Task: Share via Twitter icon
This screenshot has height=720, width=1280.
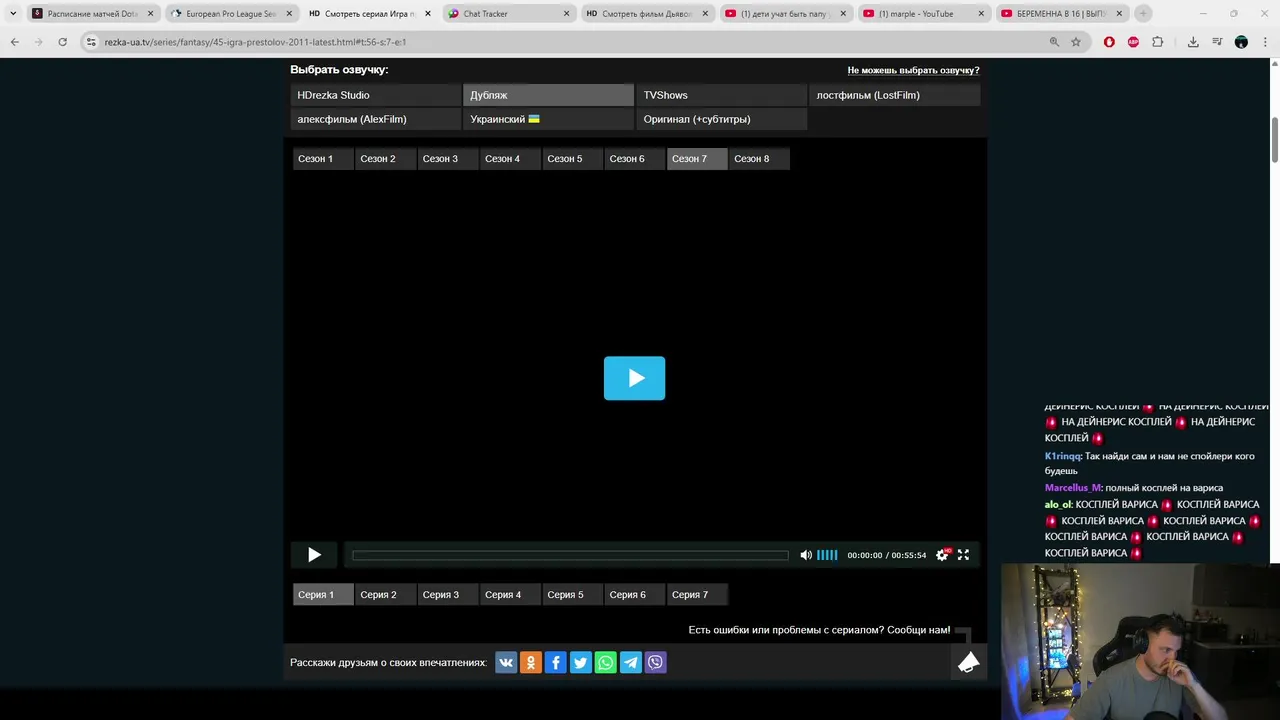Action: click(581, 662)
